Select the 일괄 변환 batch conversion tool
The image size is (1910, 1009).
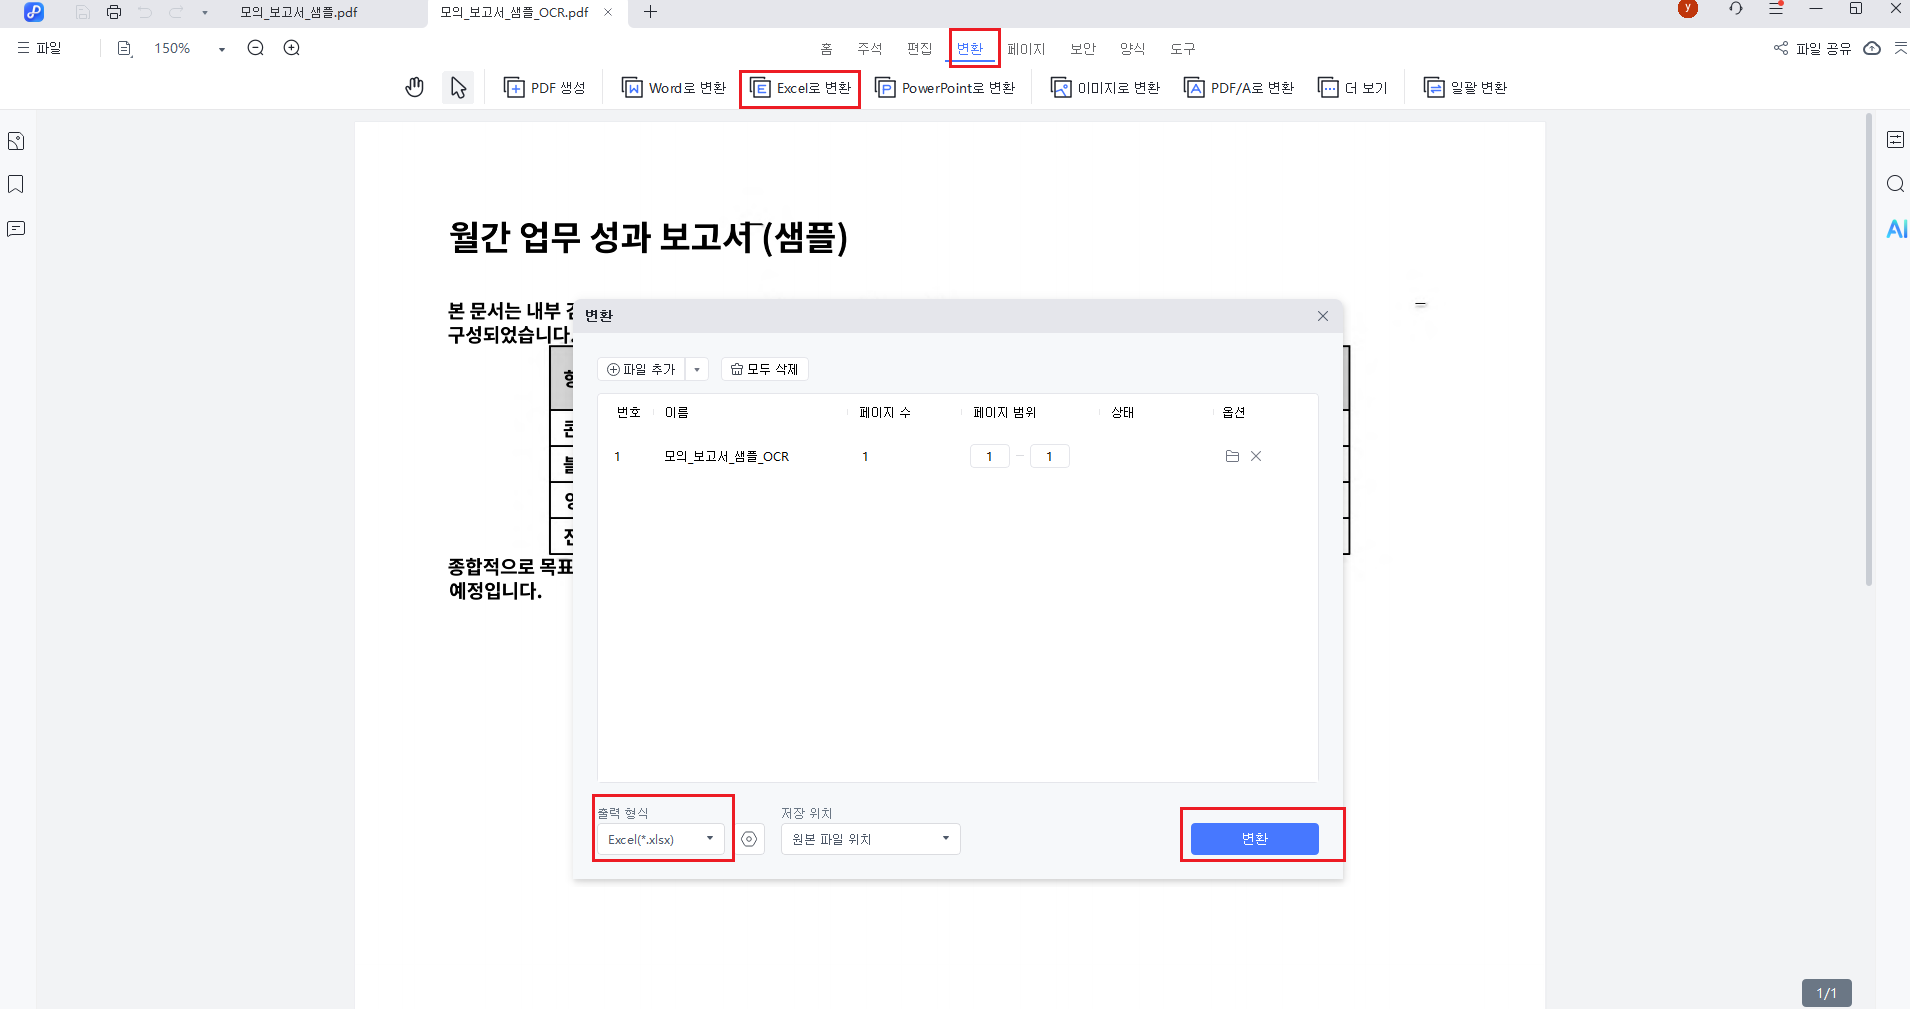tap(1466, 87)
